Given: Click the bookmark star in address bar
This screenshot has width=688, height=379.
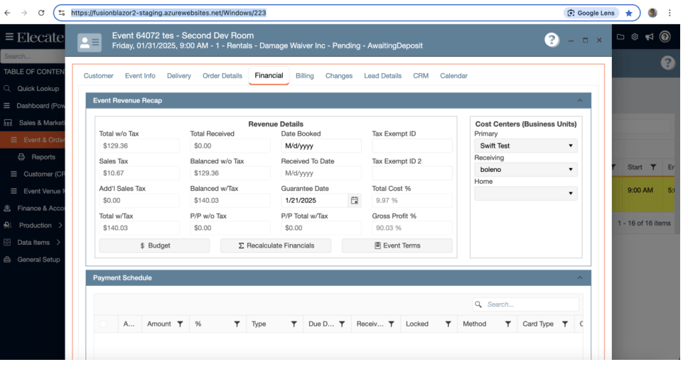Looking at the screenshot, I should [629, 13].
